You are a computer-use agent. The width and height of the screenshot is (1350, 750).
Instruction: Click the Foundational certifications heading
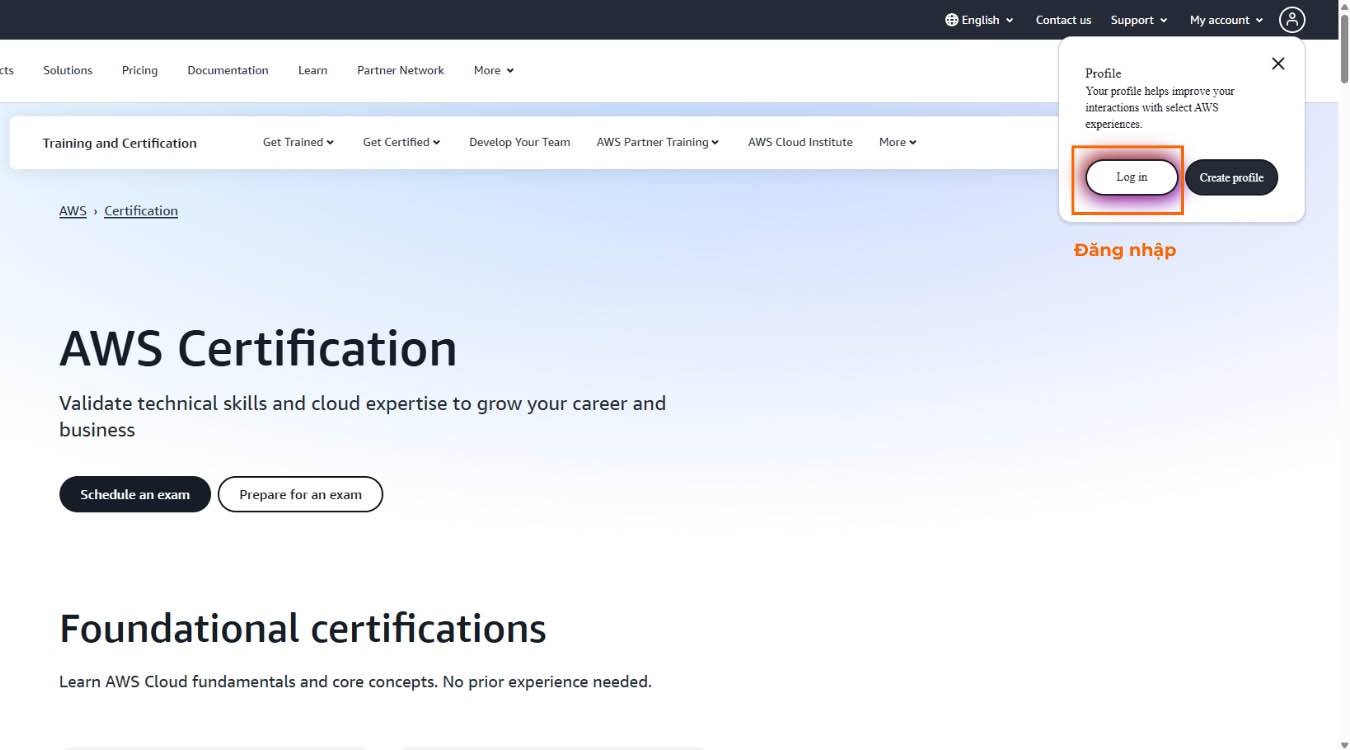[x=303, y=628]
